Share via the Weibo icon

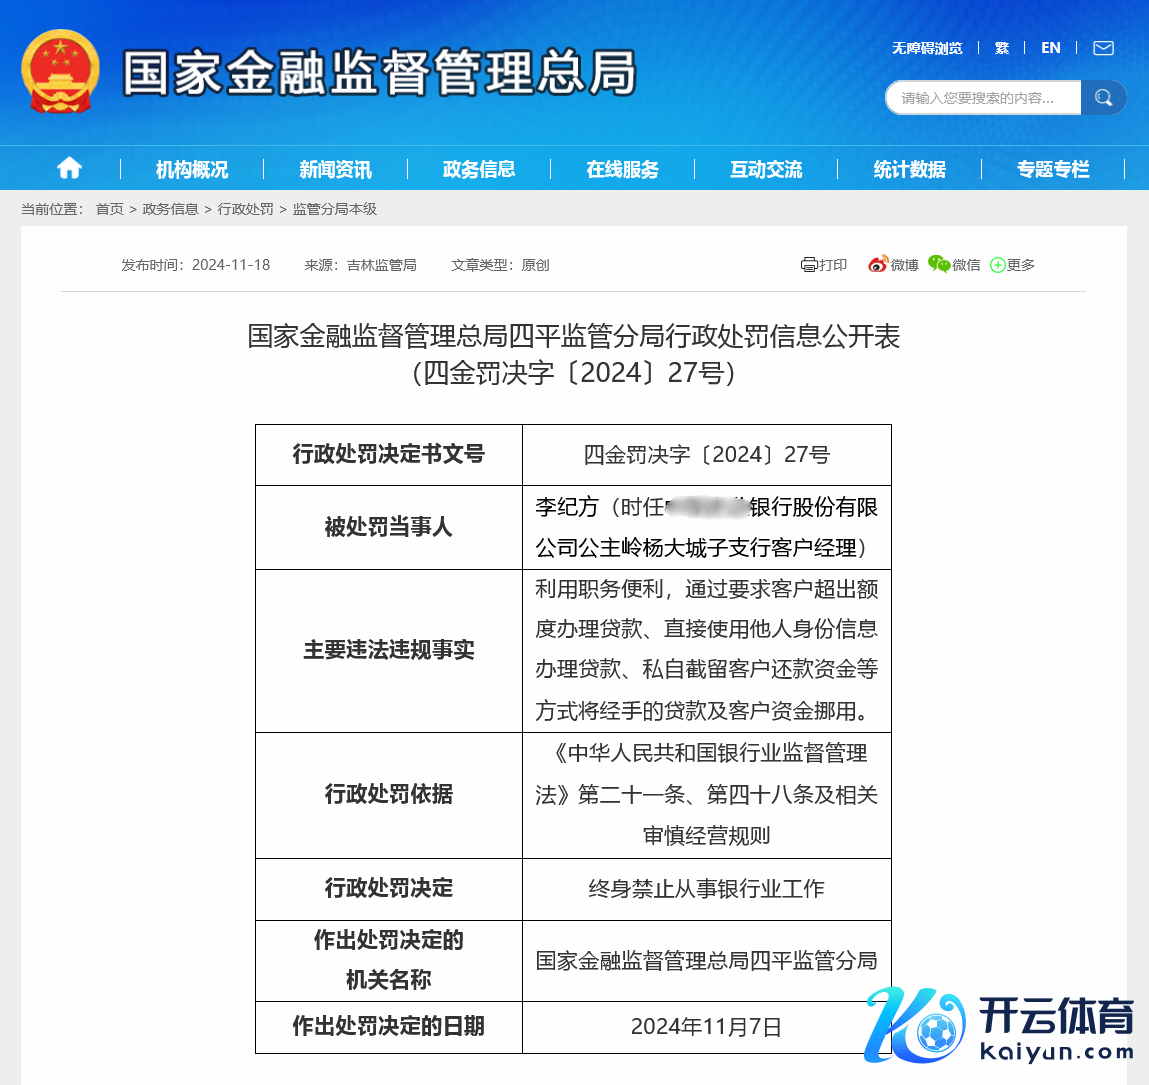point(878,264)
